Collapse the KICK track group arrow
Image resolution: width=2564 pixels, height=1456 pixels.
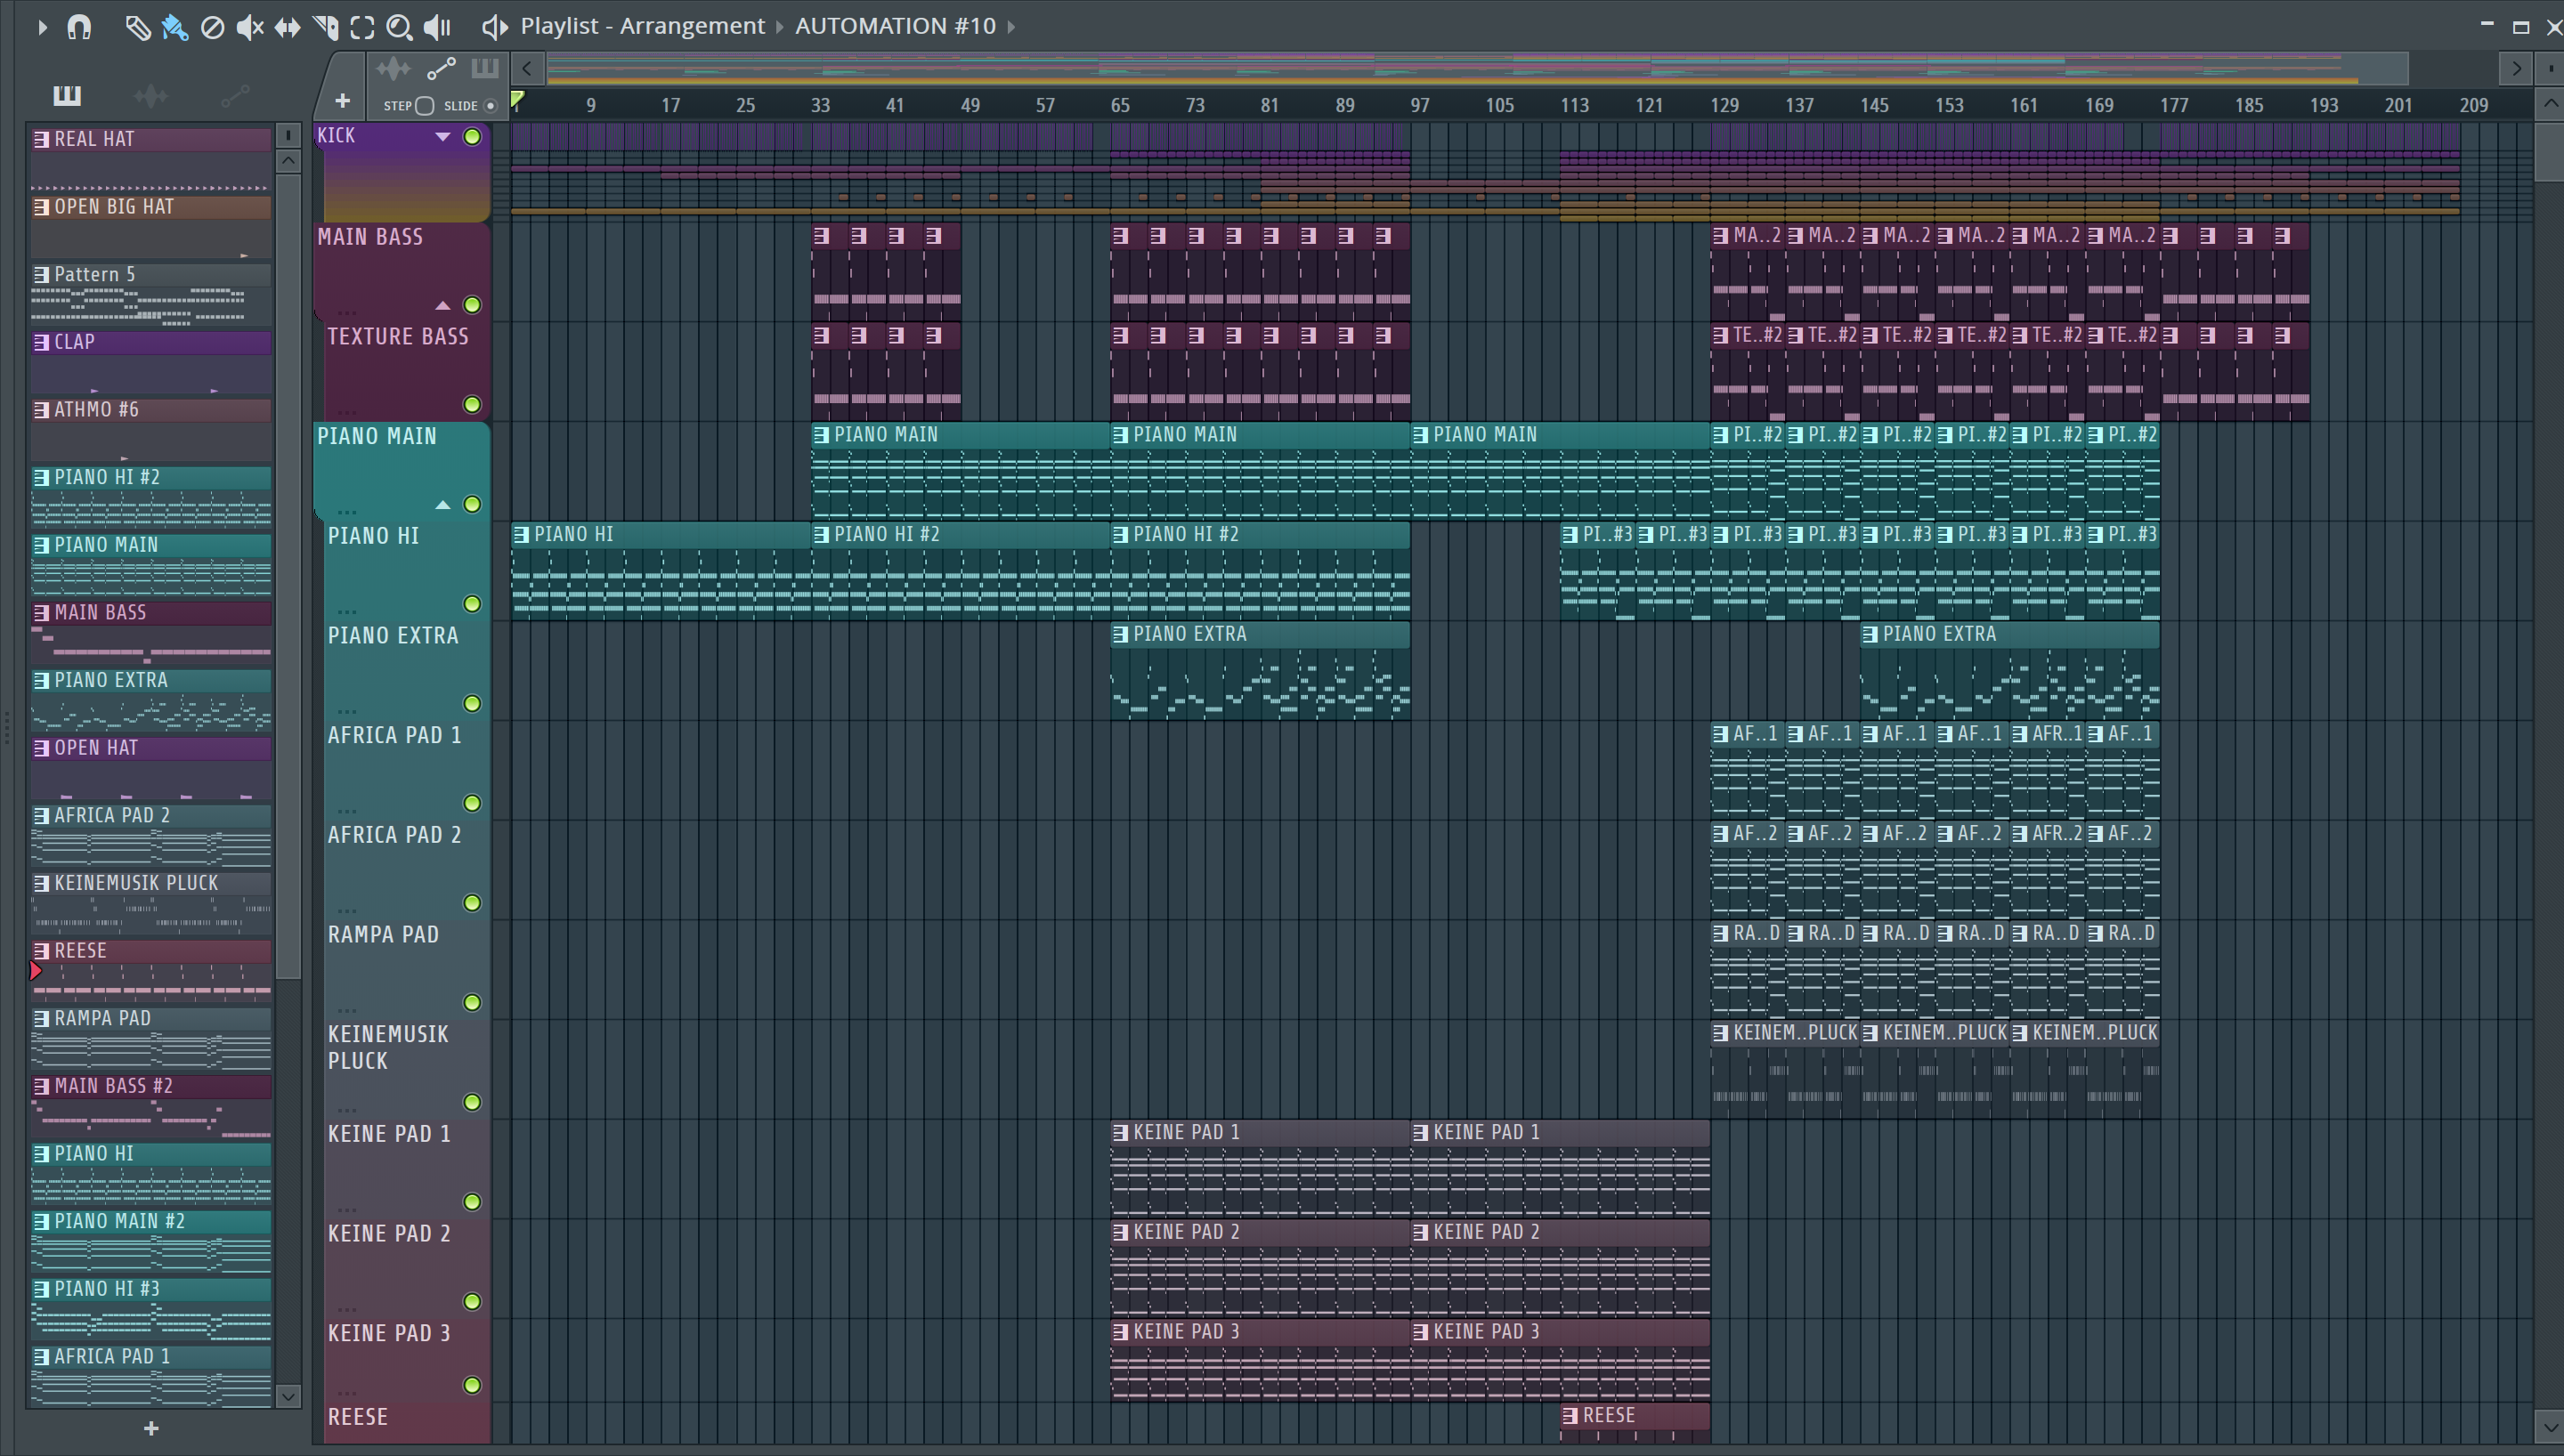442,137
